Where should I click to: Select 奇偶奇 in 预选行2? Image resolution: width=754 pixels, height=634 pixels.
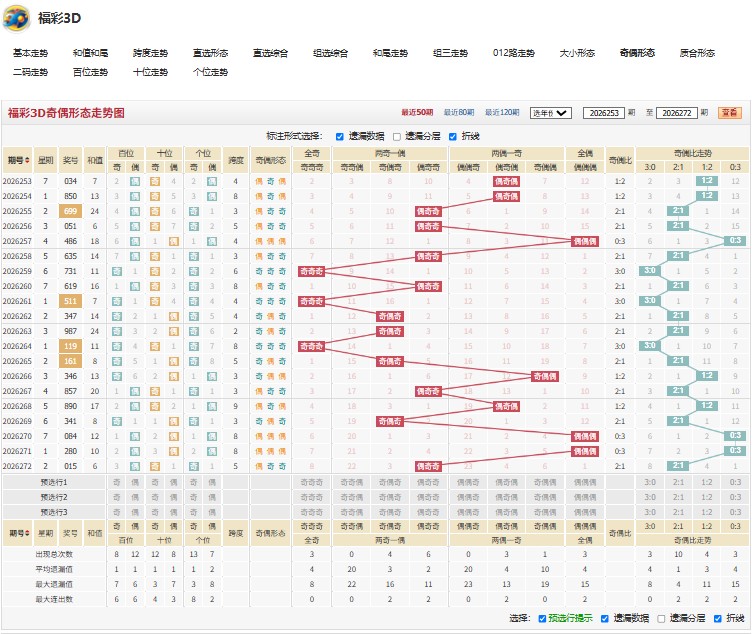pyautogui.click(x=390, y=497)
